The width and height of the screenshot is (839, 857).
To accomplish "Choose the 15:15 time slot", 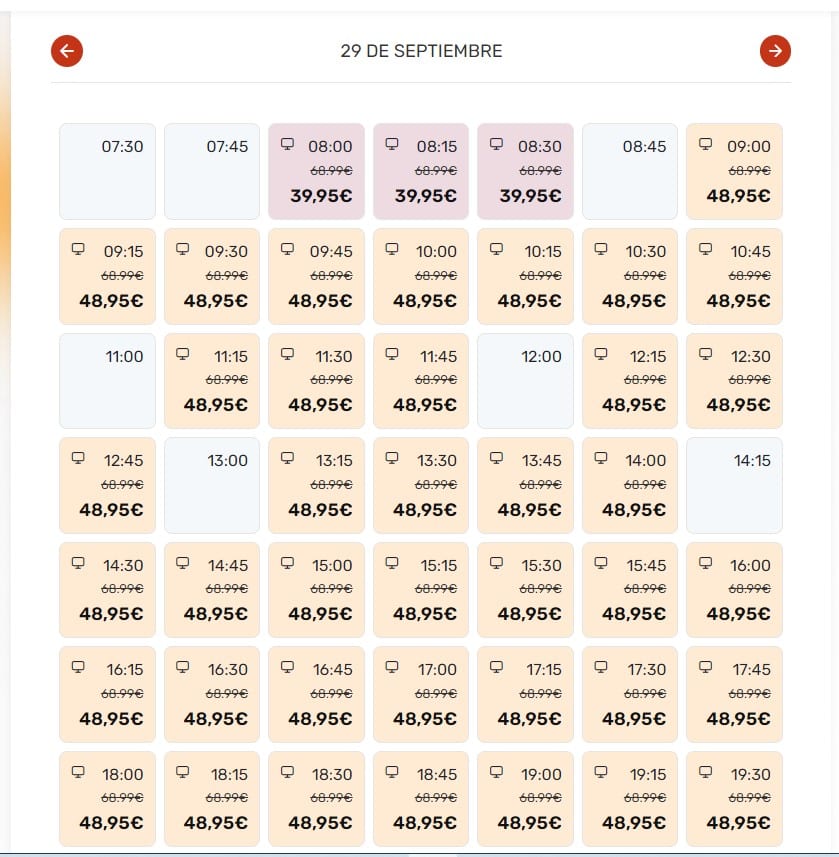I will pos(421,590).
